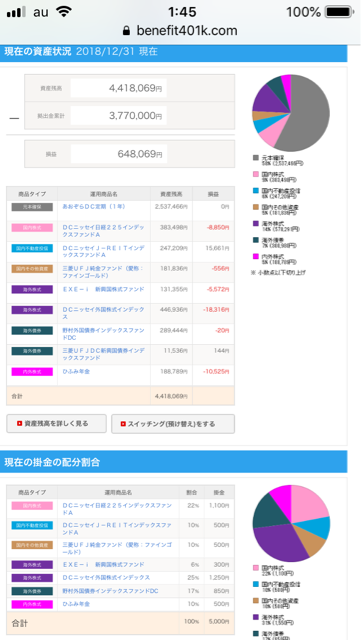361x640 pixels.
Task: Open ＥＸＥ－ｉ link in contribution allocation table
Action: point(103,564)
